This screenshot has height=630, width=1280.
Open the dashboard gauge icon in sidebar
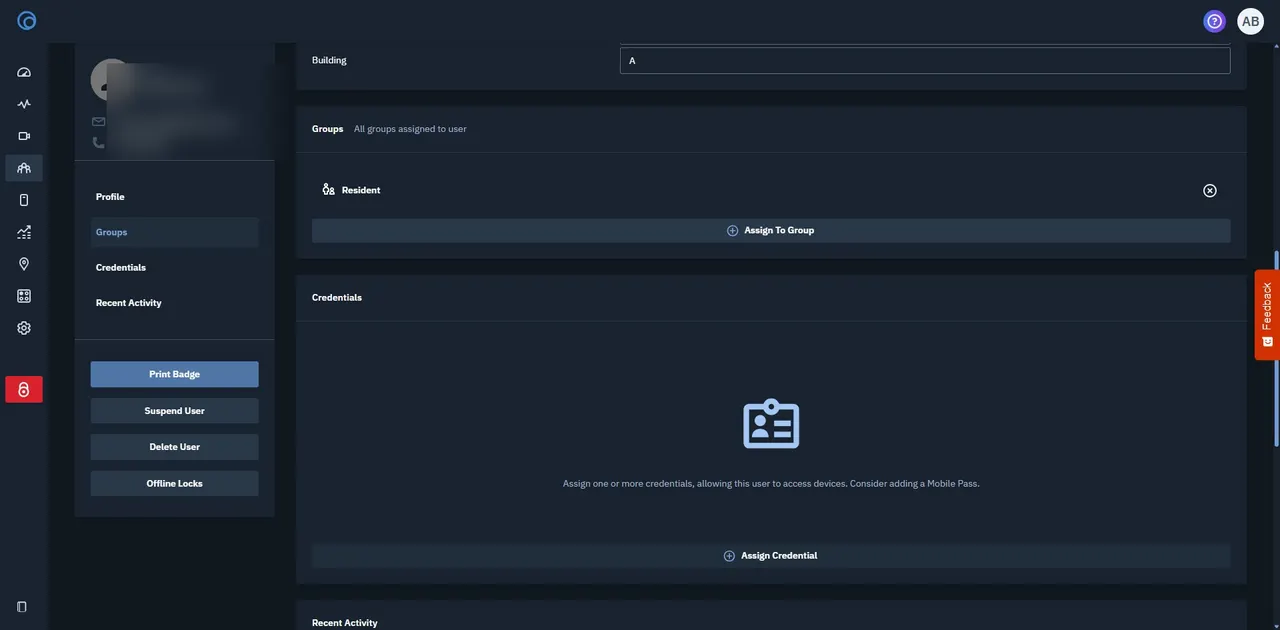[x=24, y=72]
